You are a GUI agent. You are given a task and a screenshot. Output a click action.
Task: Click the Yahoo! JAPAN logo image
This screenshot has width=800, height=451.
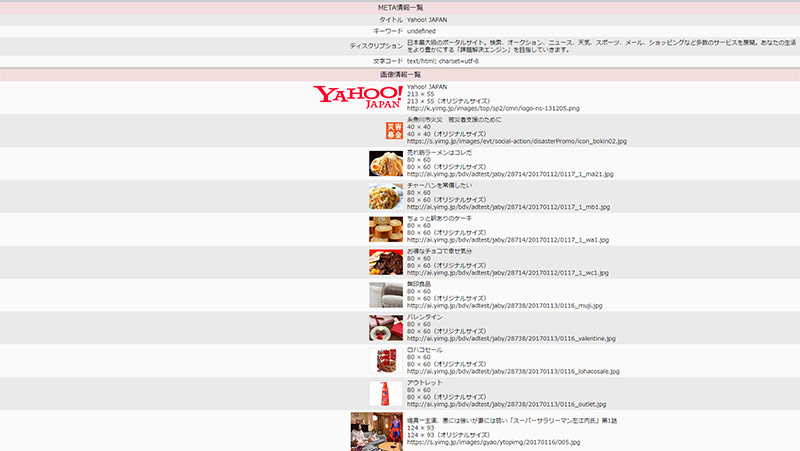358,97
